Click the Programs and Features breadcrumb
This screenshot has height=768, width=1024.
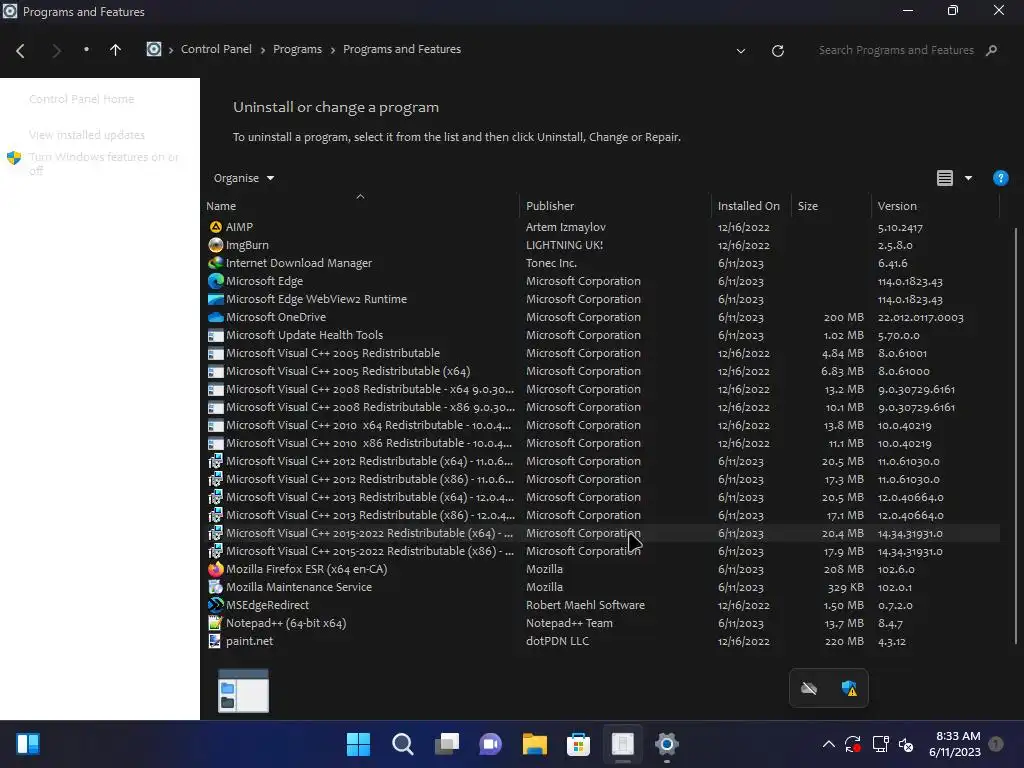point(402,49)
